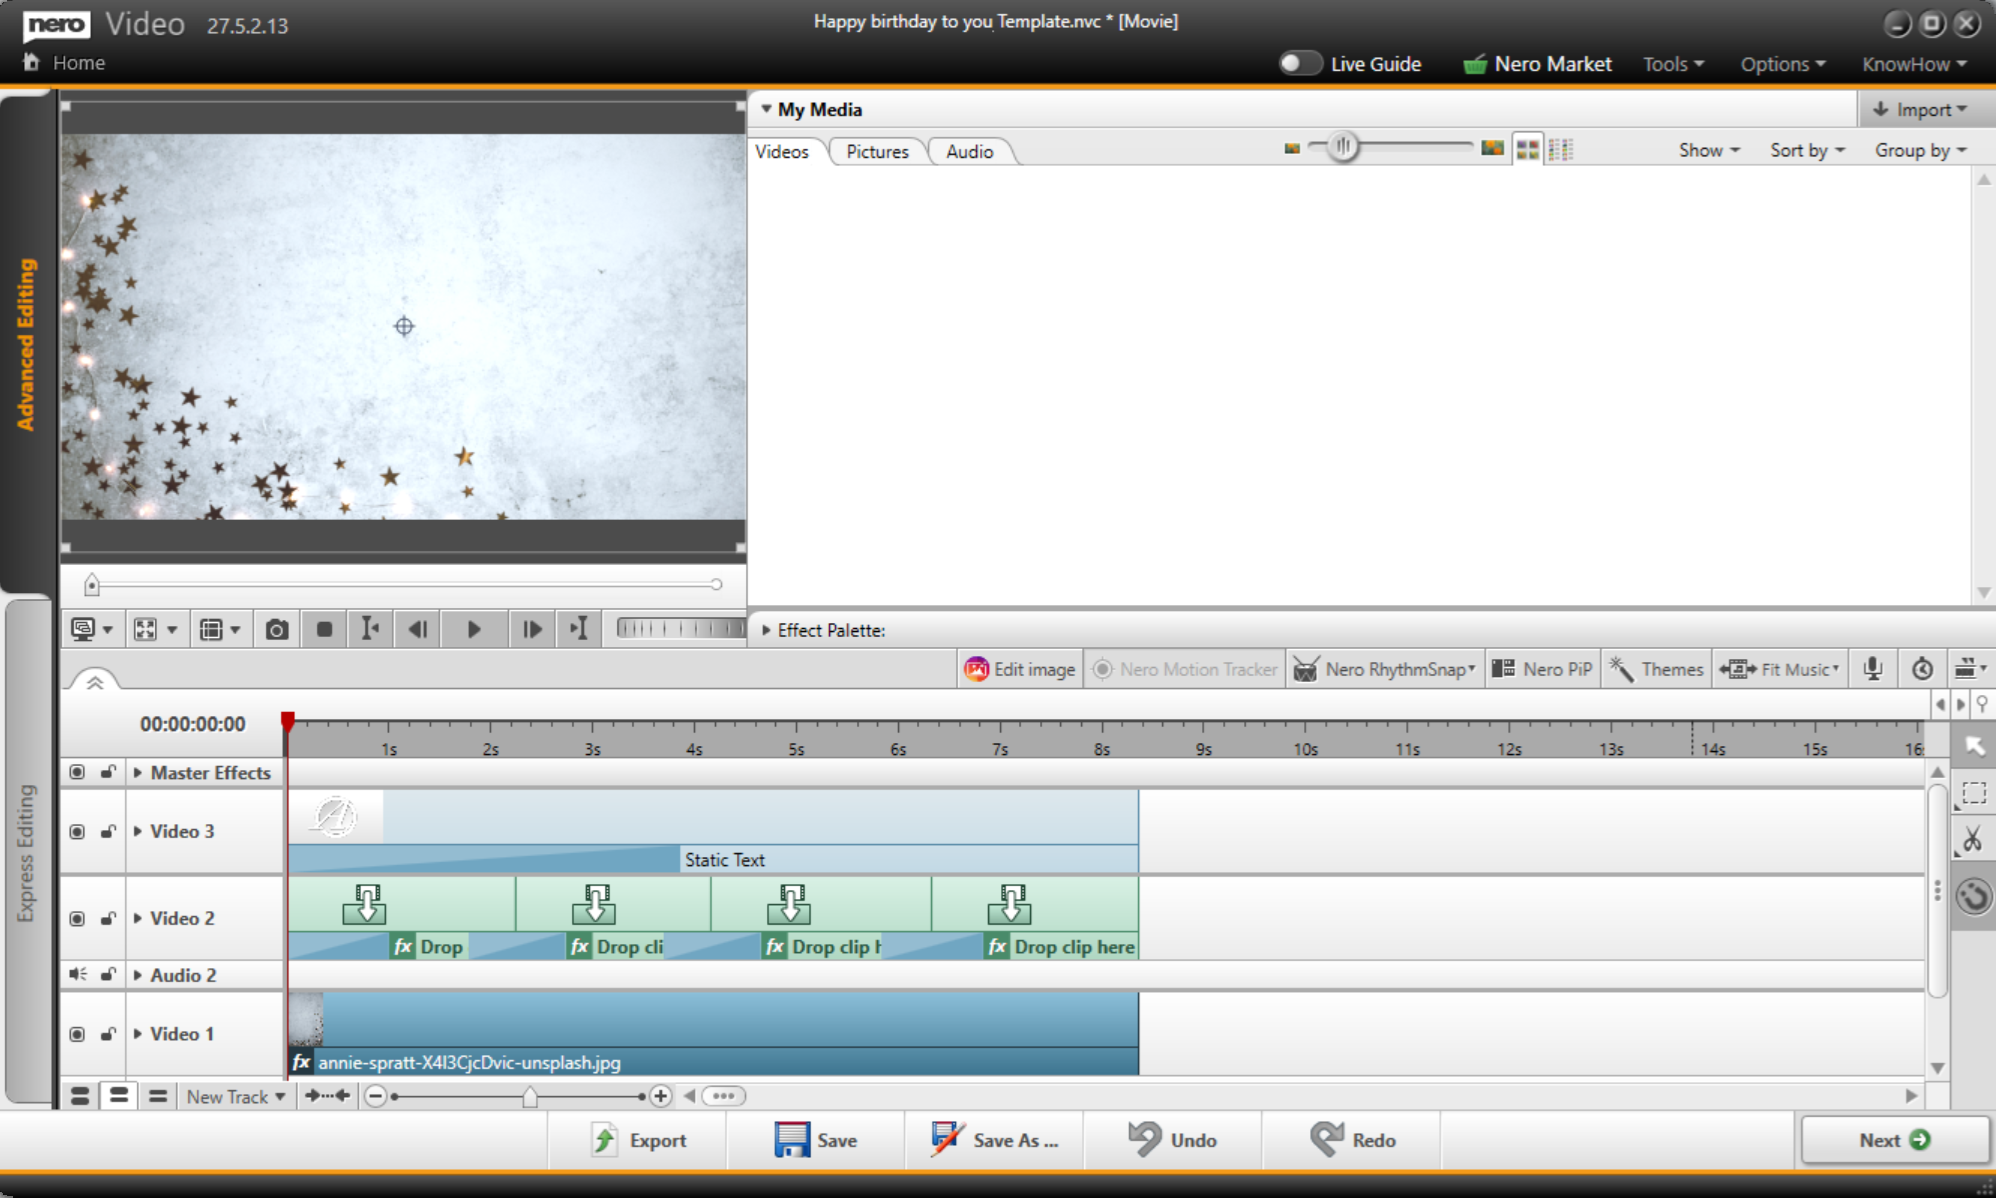Viewport: 1996px width, 1198px height.
Task: Click the microphone record narration icon
Action: [x=1873, y=669]
